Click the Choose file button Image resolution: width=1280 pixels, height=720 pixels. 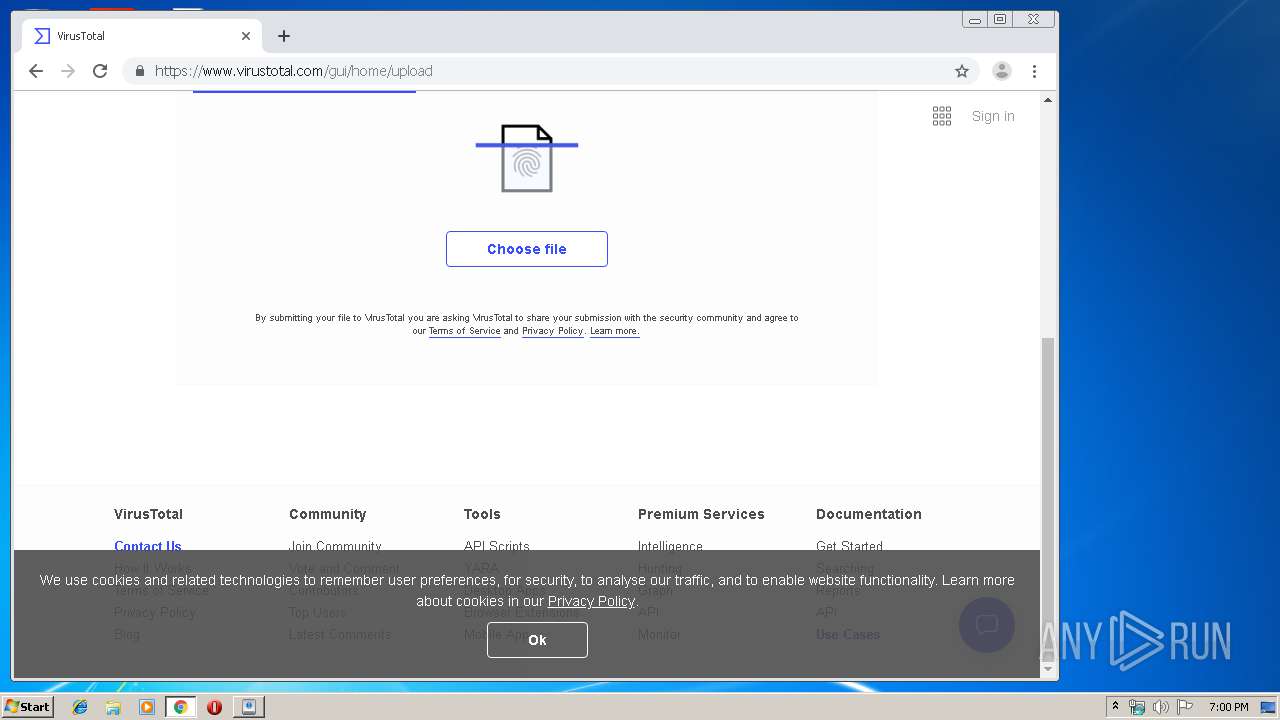527,249
